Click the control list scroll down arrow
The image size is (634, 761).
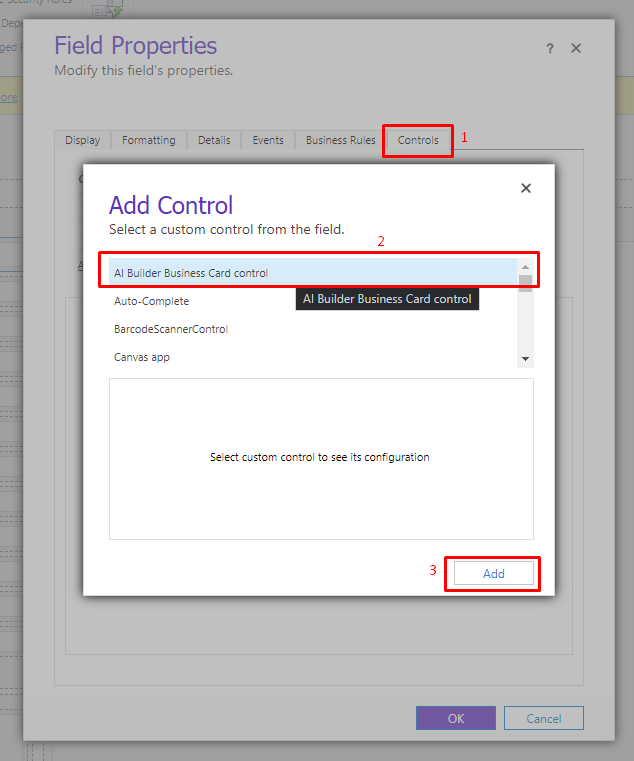point(525,359)
